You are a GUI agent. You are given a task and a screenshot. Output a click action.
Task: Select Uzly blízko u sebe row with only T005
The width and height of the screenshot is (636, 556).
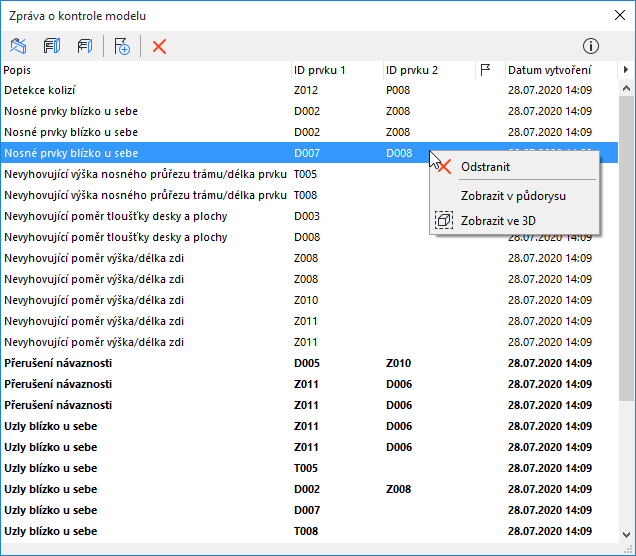(x=310, y=468)
